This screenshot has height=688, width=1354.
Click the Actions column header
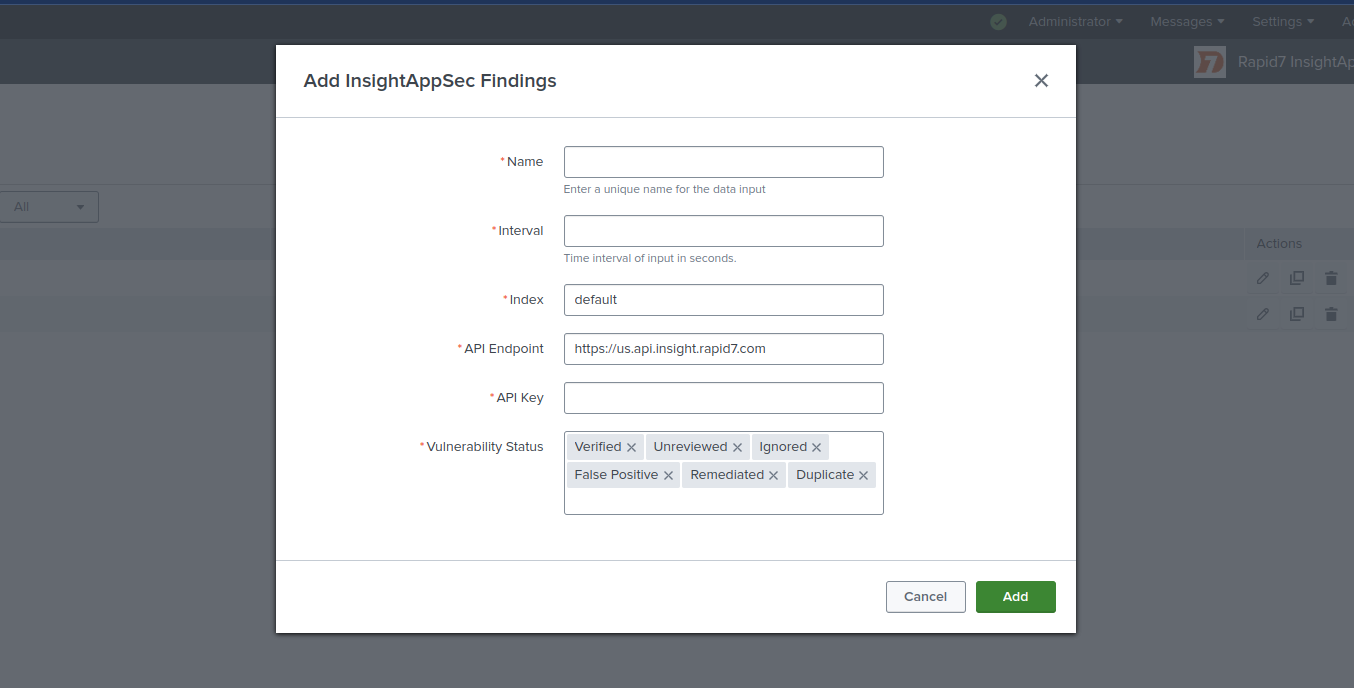(1279, 243)
